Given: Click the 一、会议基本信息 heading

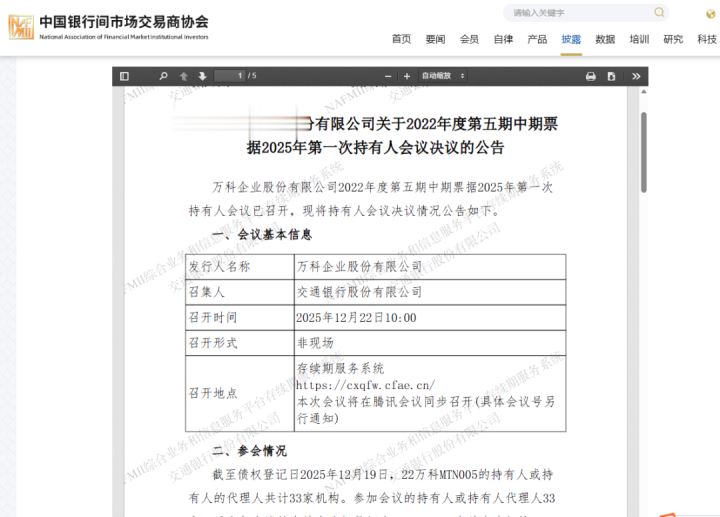Looking at the screenshot, I should click(263, 235).
